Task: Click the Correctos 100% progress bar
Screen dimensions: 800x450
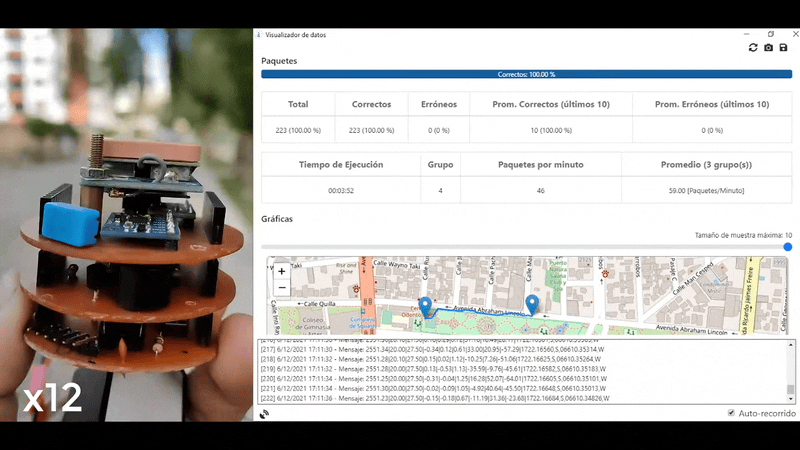Action: pos(527,74)
